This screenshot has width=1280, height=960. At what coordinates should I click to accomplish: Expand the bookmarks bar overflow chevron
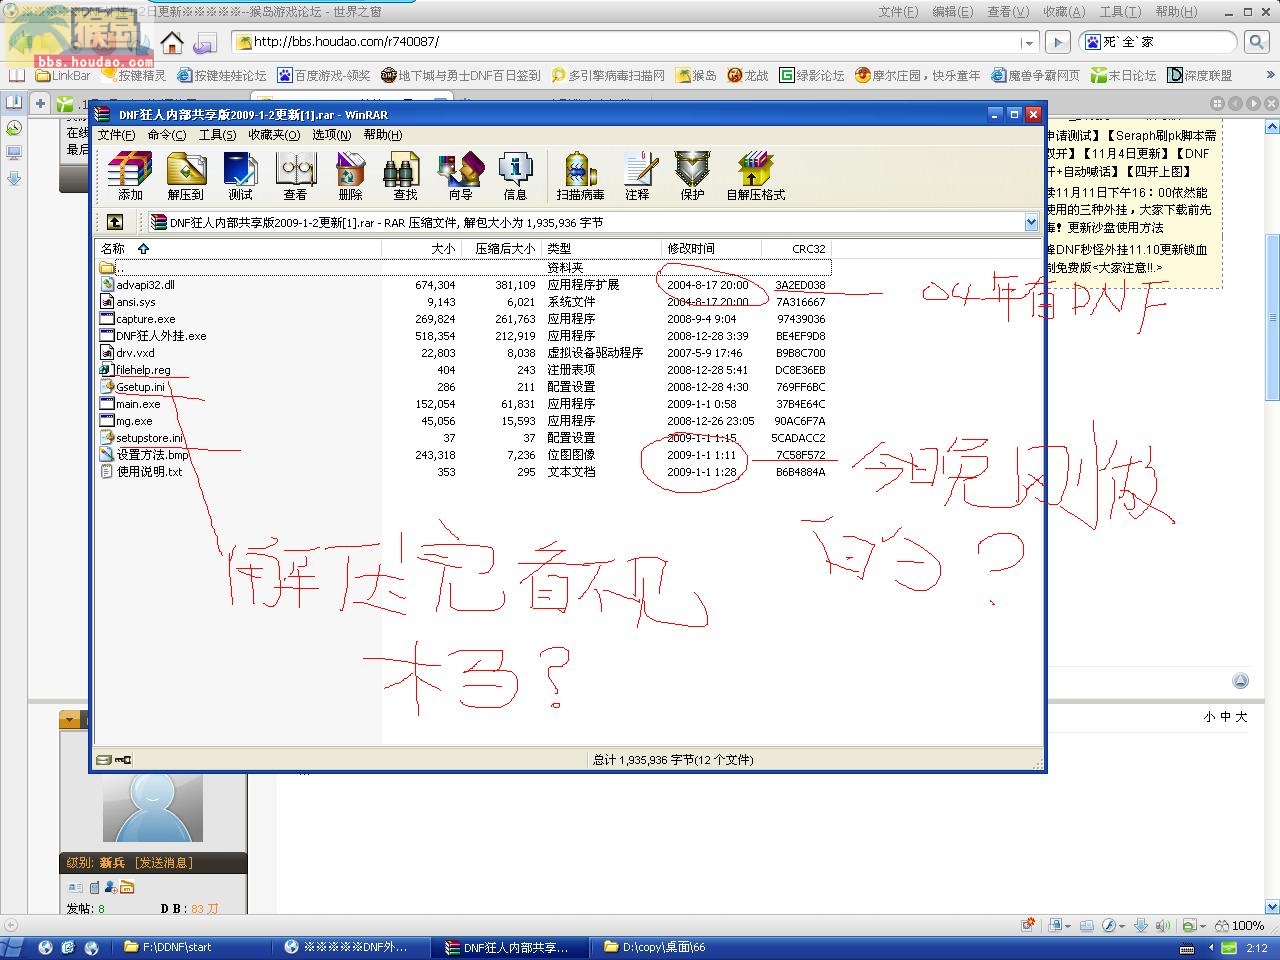click(1271, 75)
